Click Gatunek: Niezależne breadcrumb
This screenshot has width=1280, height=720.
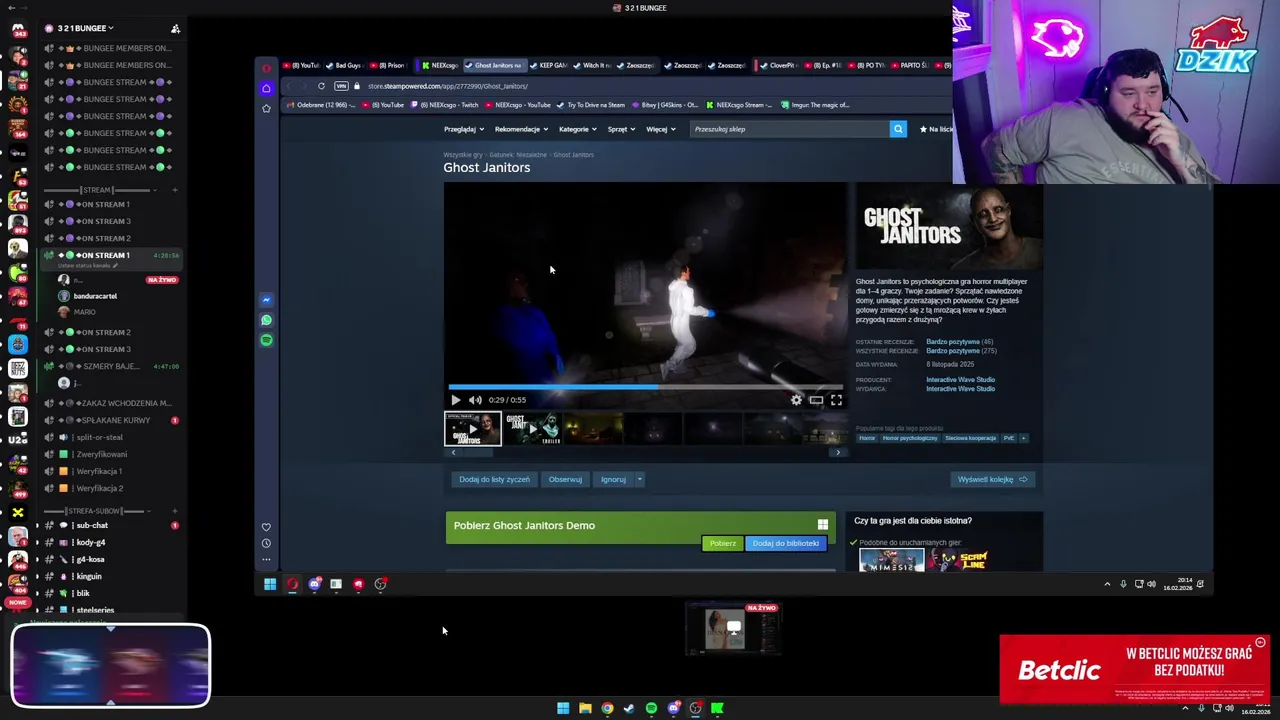[518, 155]
